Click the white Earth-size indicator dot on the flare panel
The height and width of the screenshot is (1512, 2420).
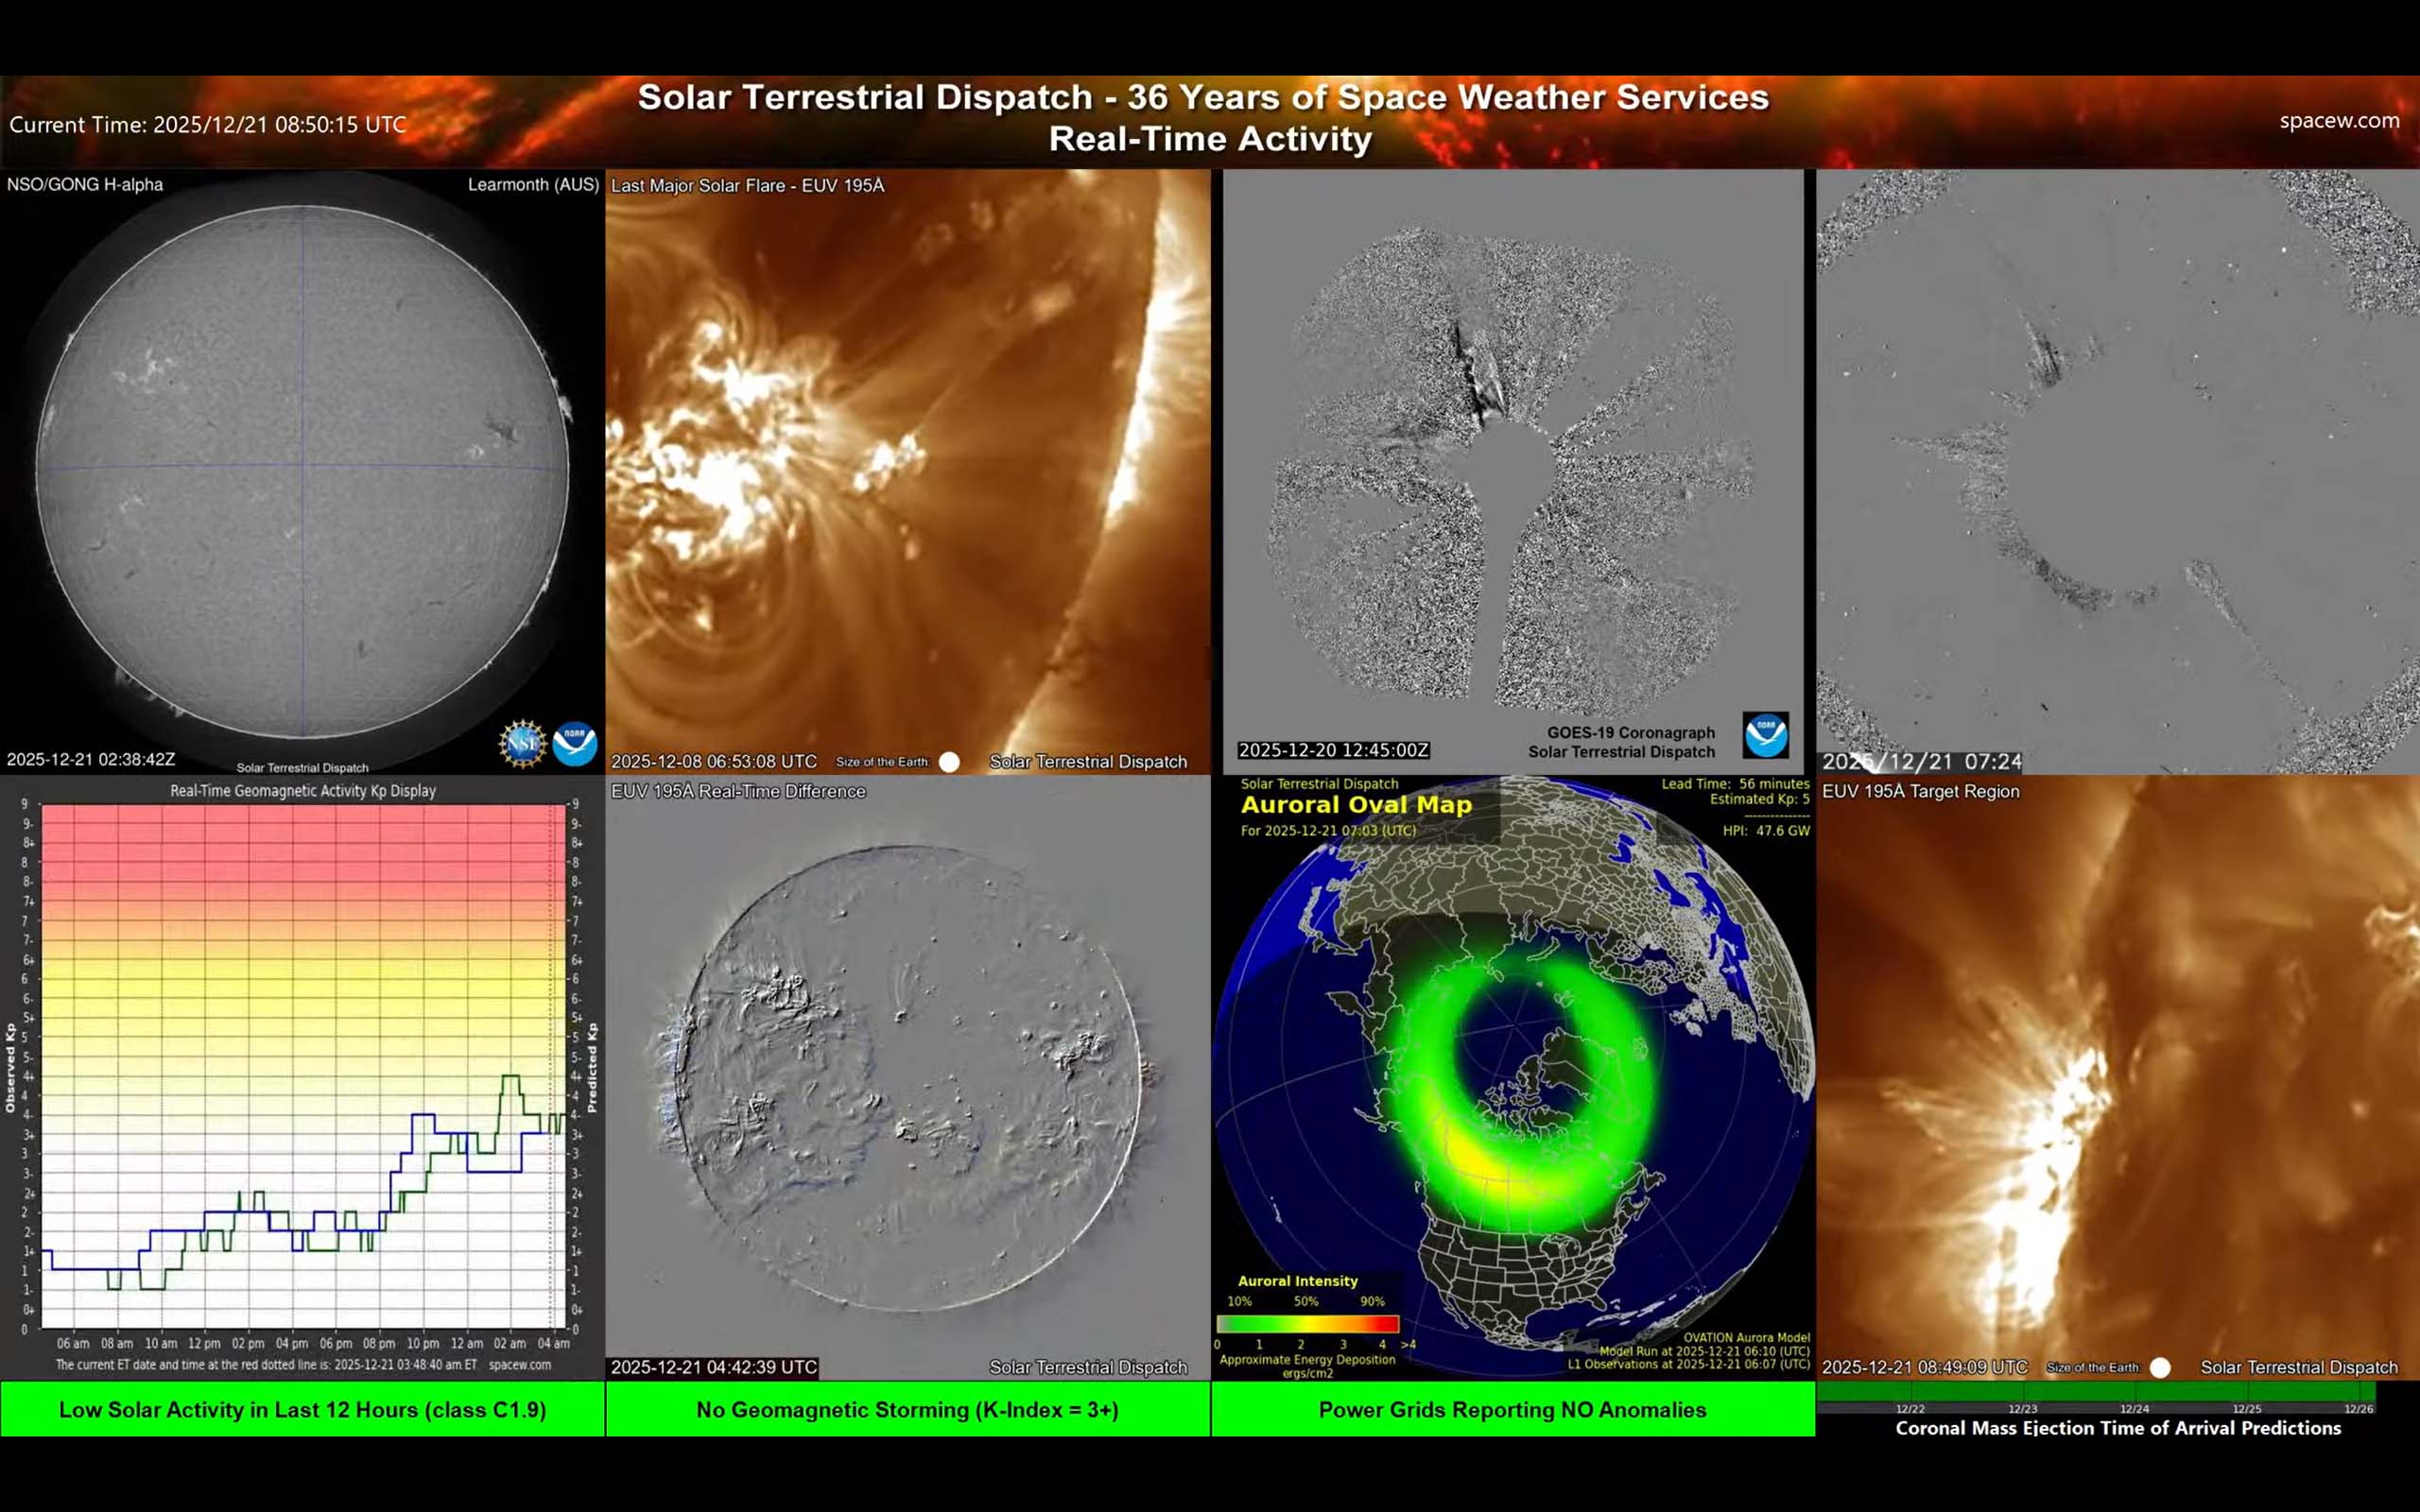coord(948,762)
